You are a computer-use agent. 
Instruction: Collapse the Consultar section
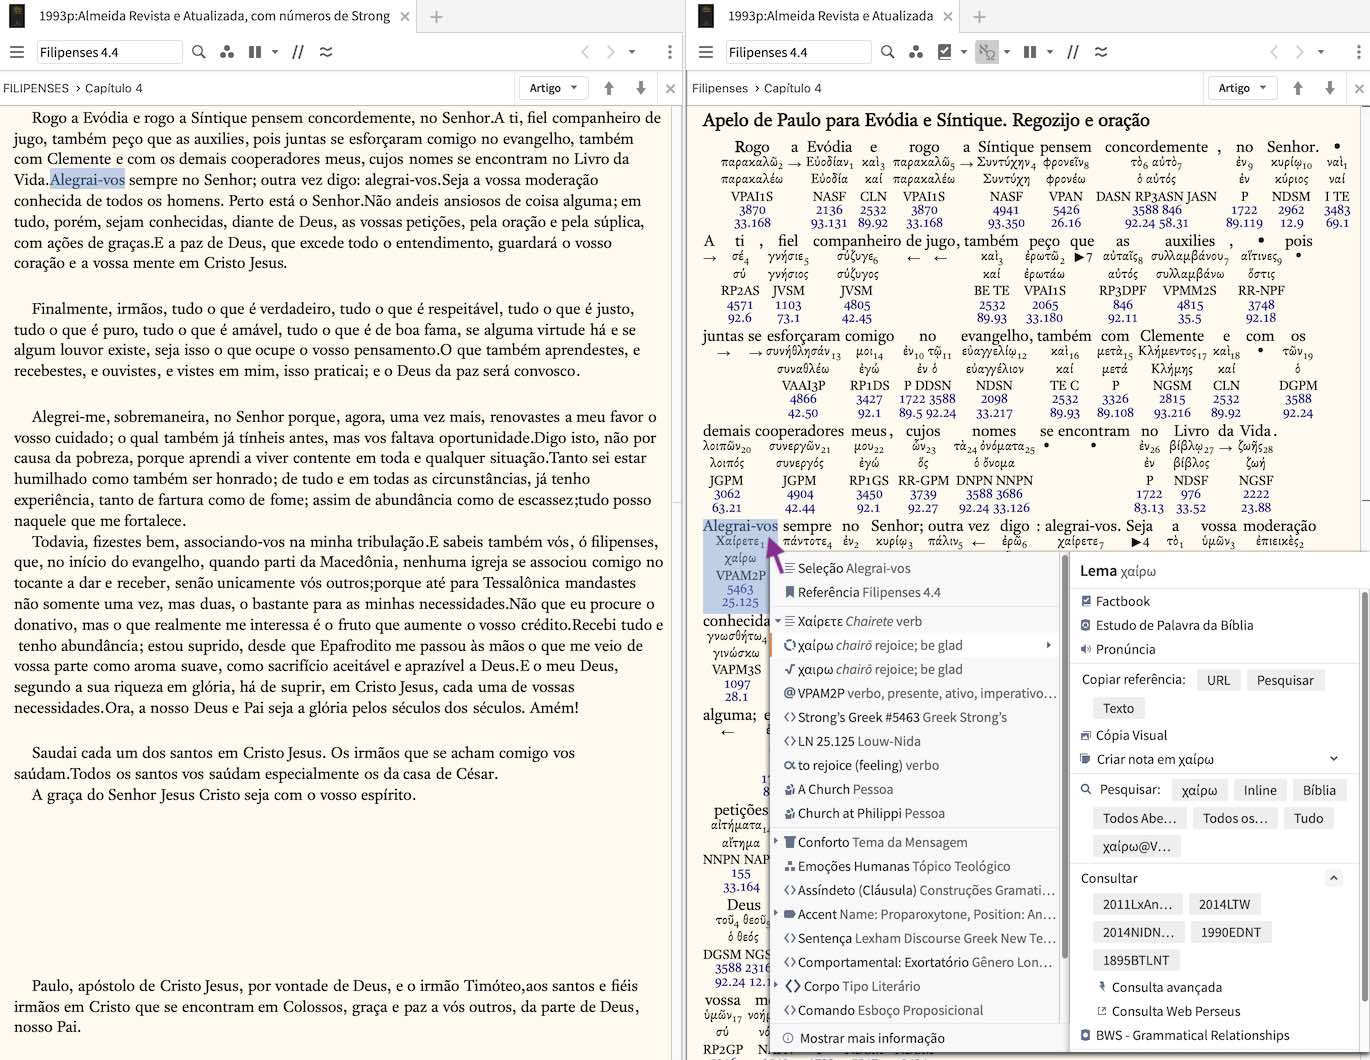point(1333,878)
